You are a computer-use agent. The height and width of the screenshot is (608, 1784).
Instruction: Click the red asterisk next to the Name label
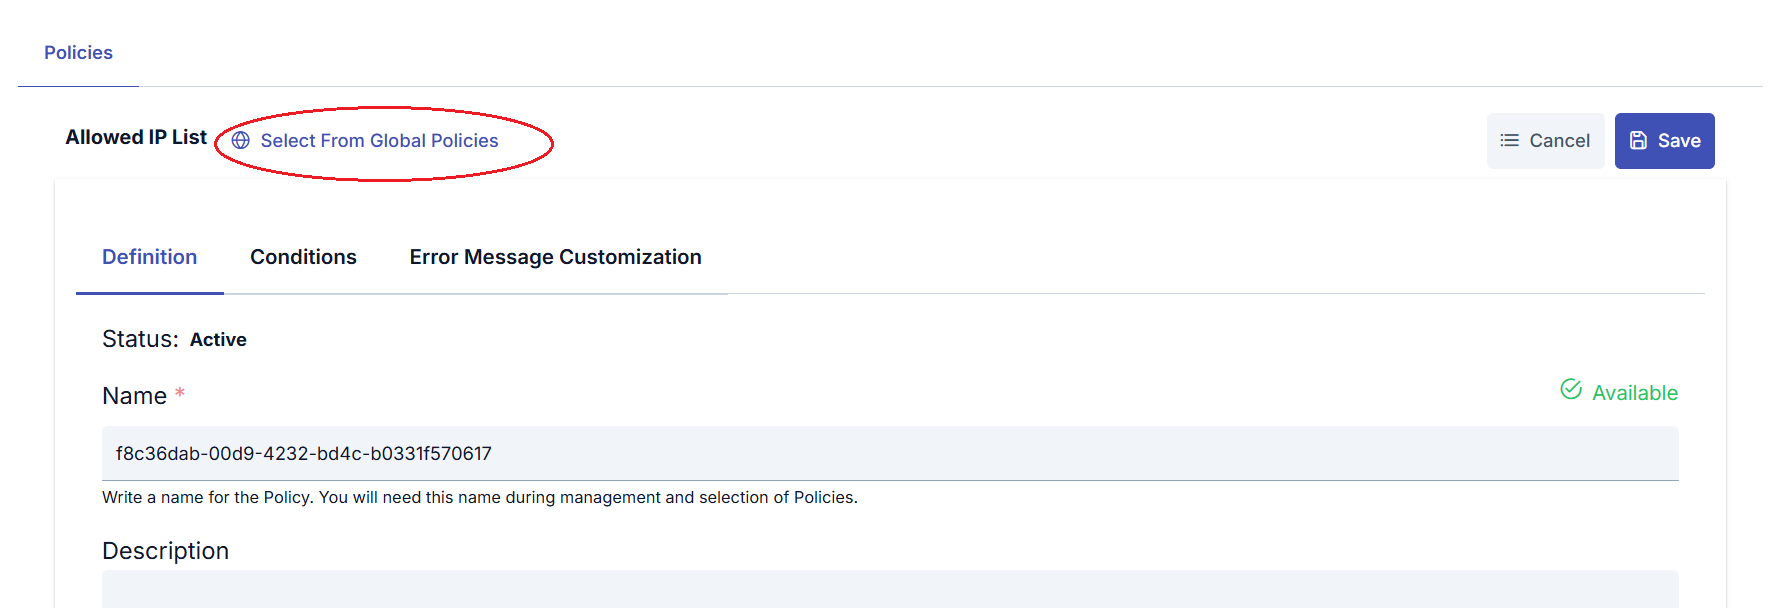(180, 395)
